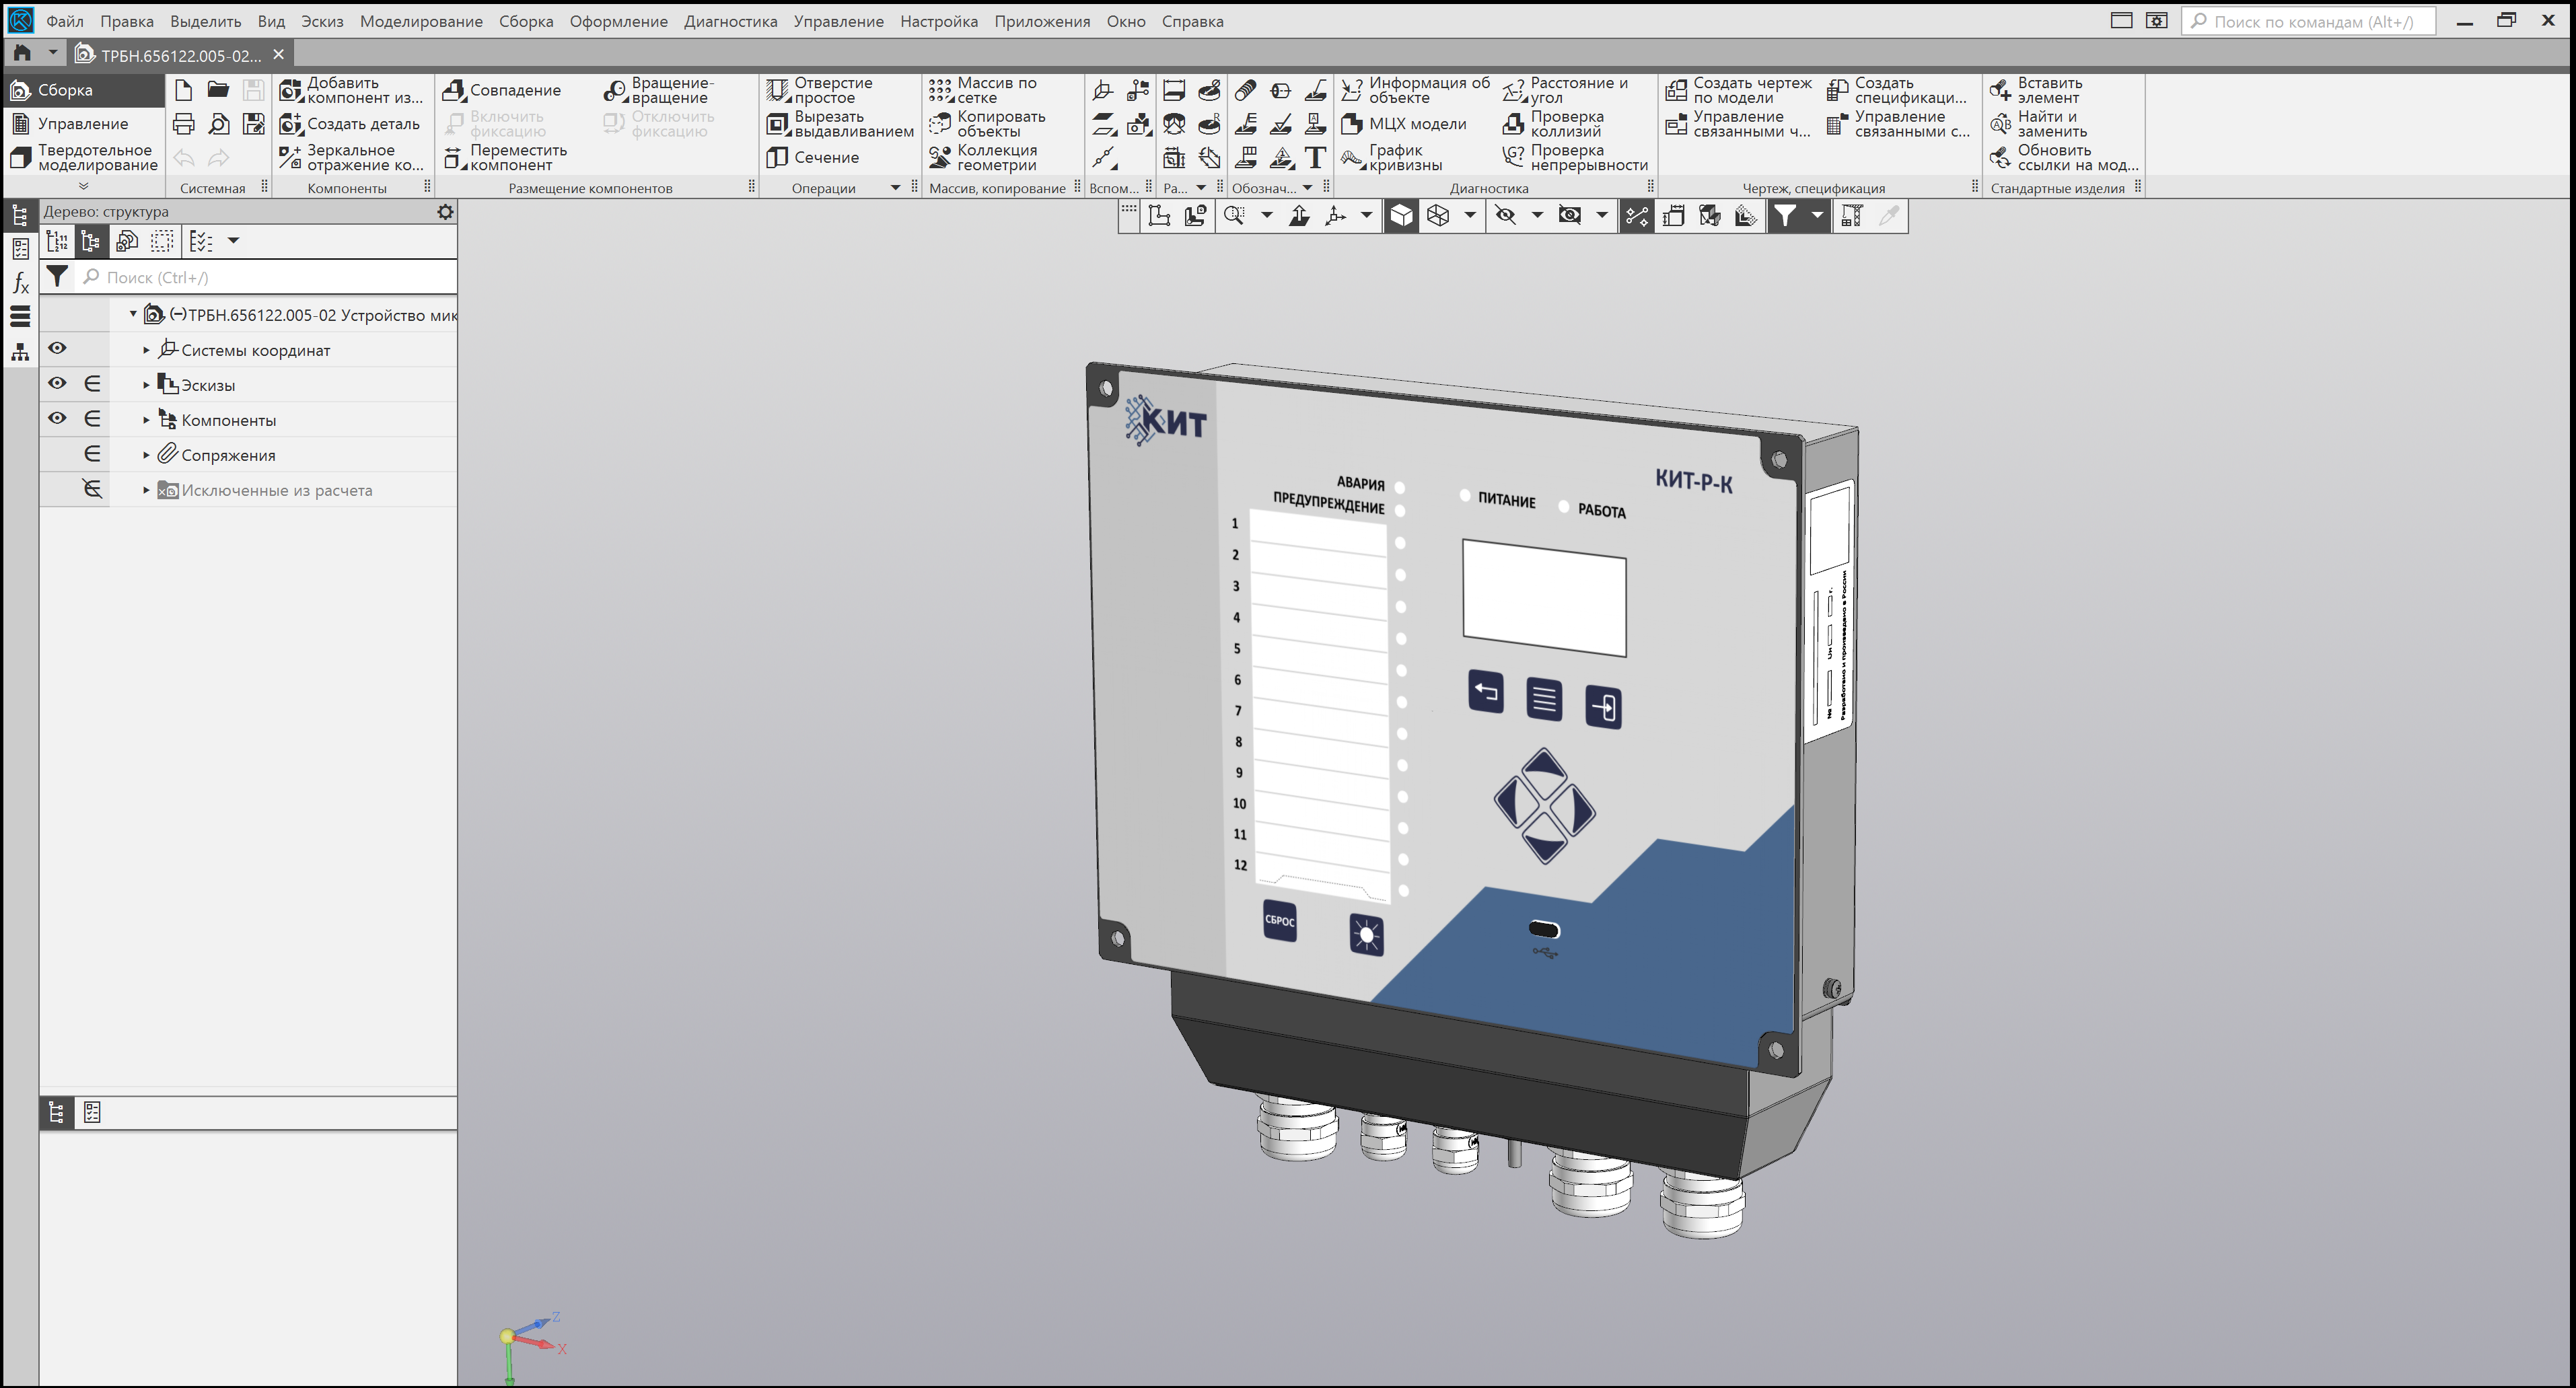Open the Операции panel dropdown arrow
The height and width of the screenshot is (1388, 2576).
[x=895, y=188]
